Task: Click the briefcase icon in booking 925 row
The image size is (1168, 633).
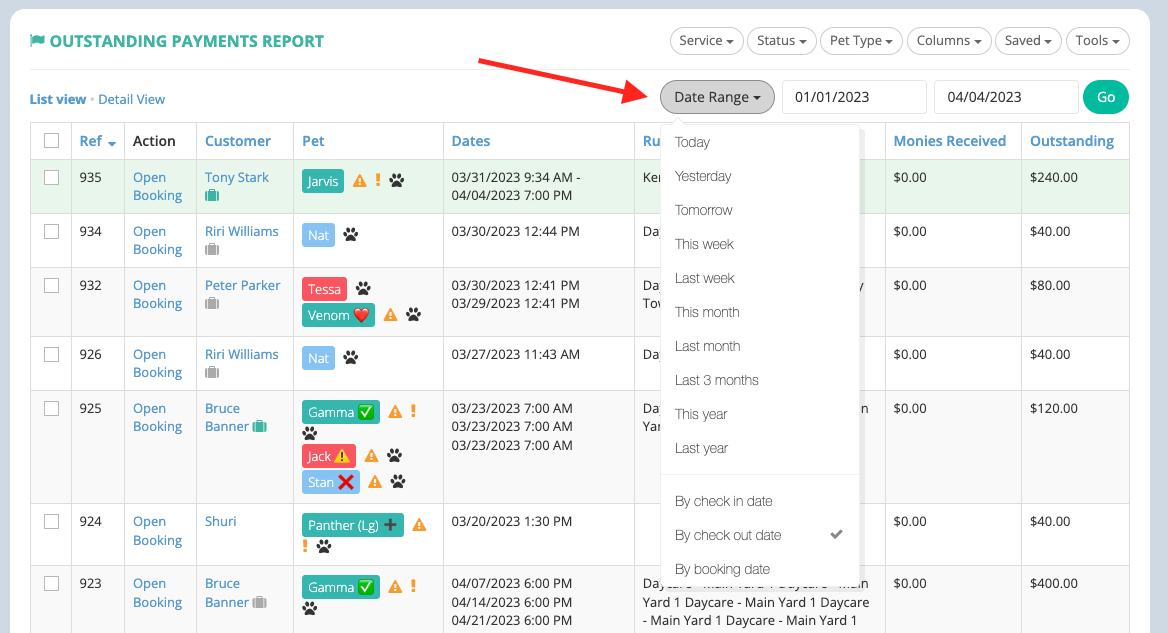Action: [x=259, y=427]
